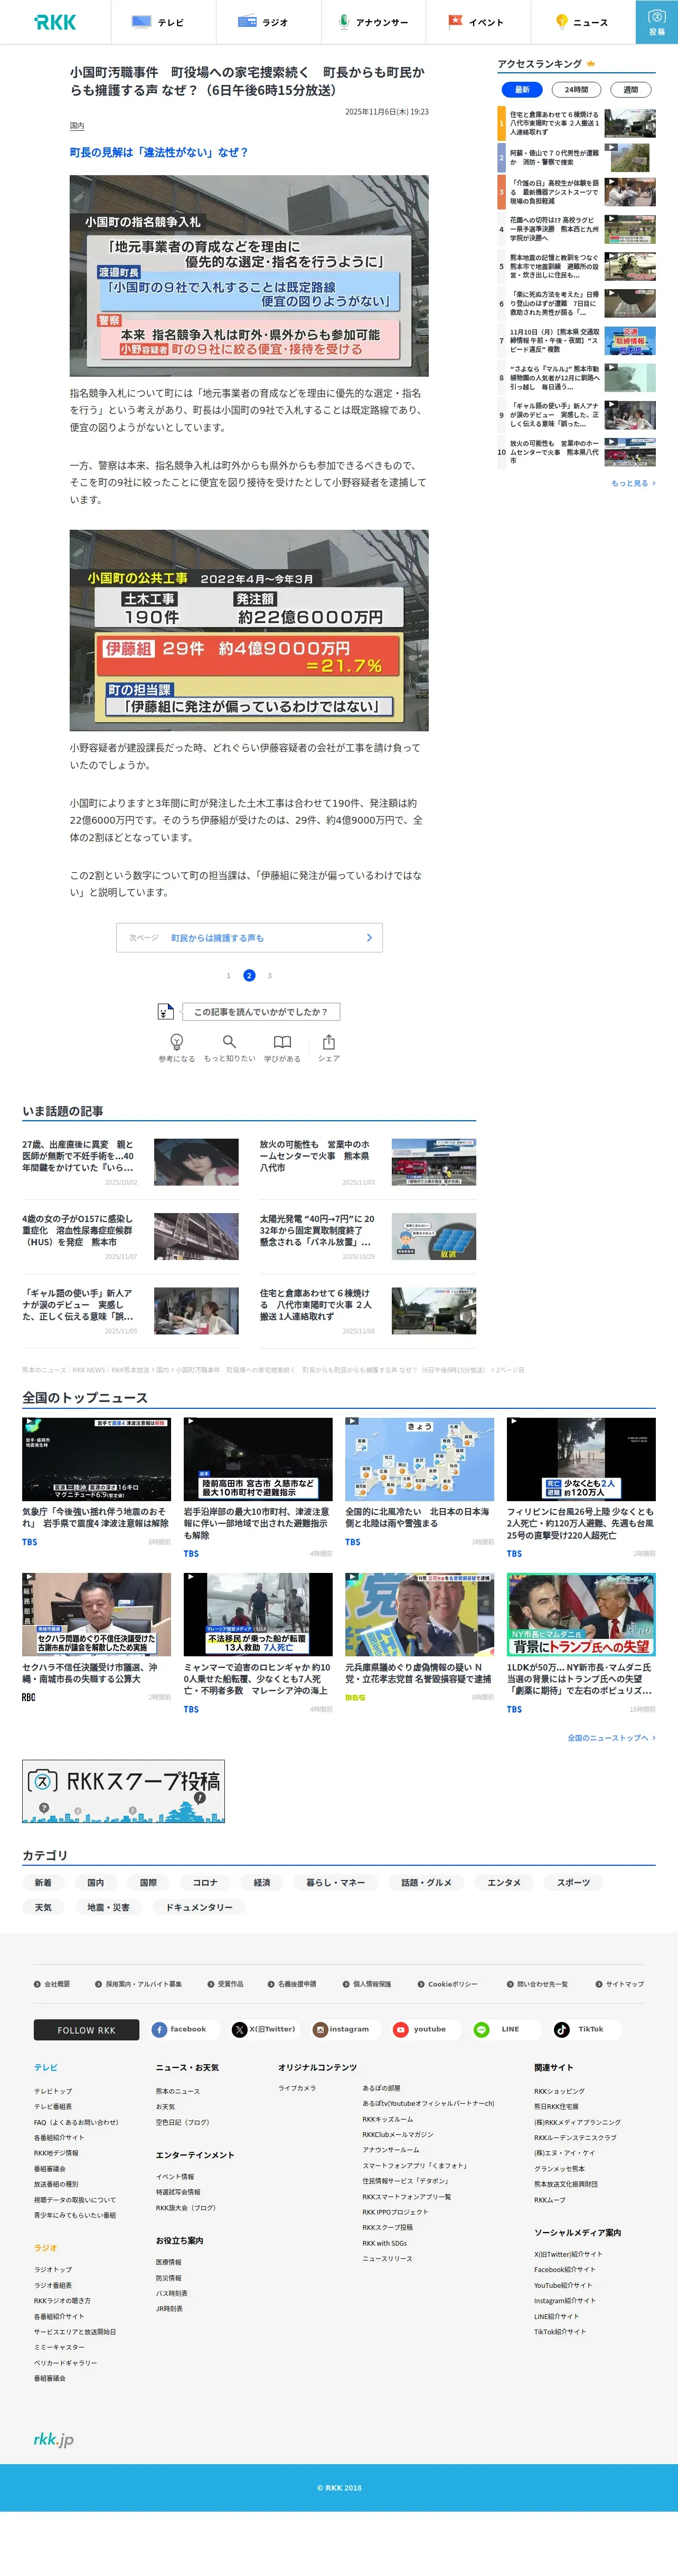Select the コロナ category chip
The height and width of the screenshot is (2576, 678).
pos(205,1882)
